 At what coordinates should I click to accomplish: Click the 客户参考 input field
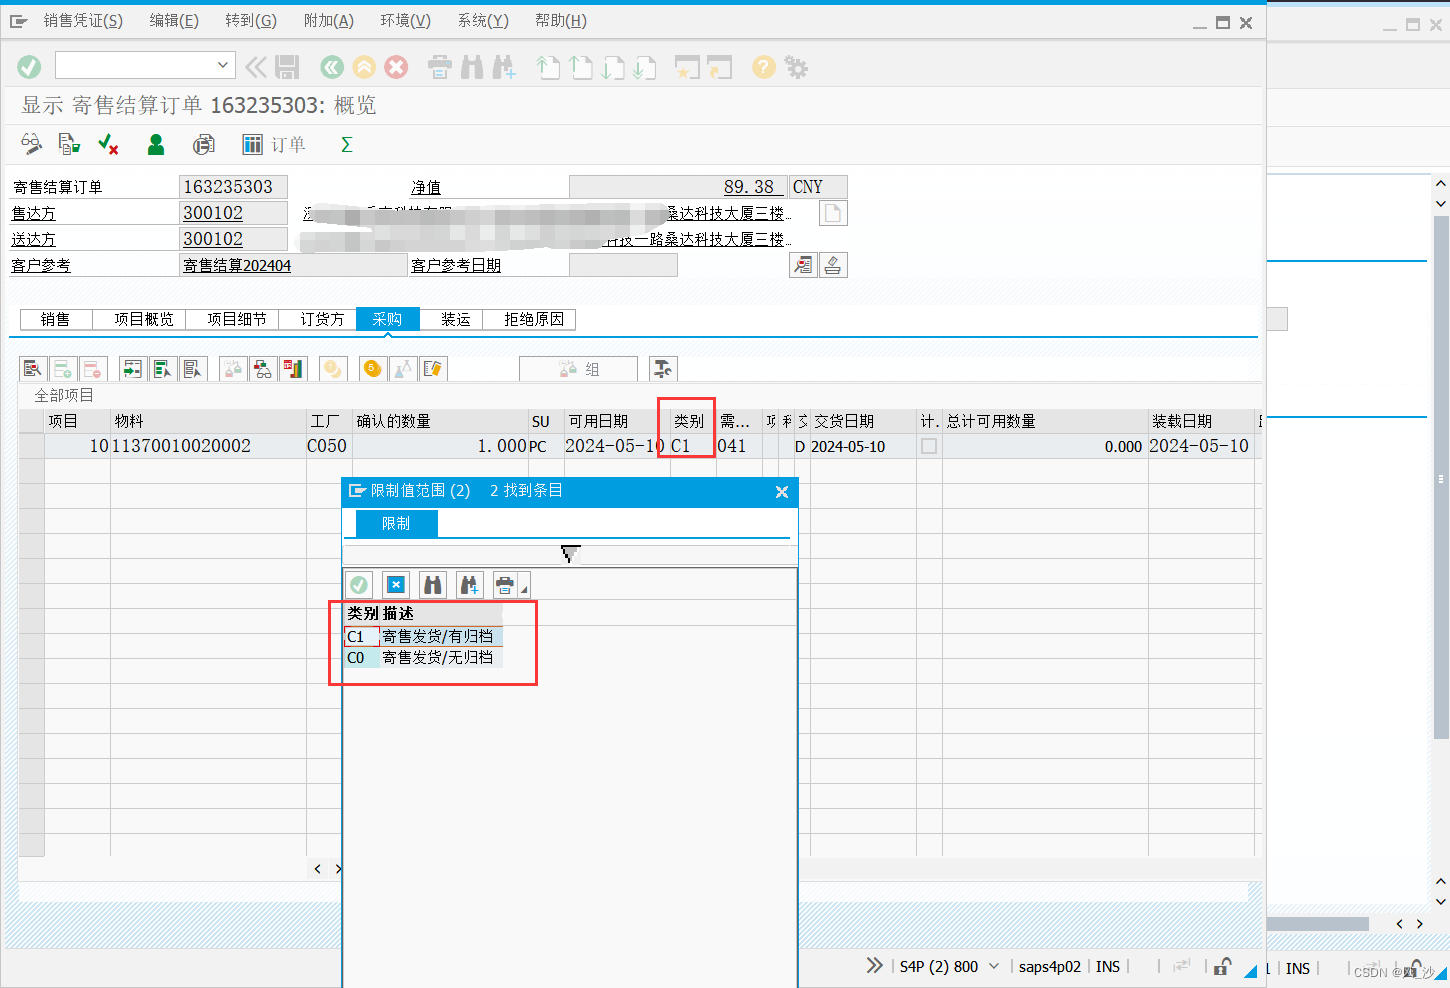point(292,264)
